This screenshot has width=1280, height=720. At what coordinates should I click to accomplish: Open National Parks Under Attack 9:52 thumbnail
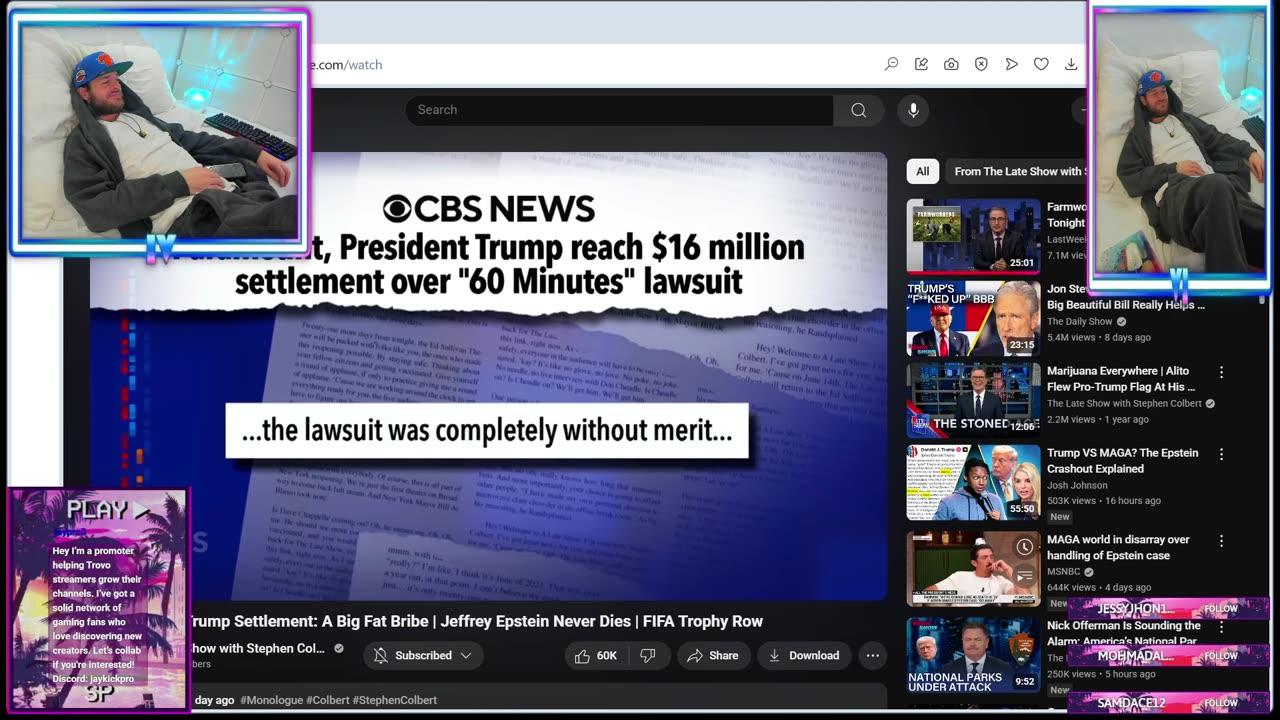tap(973, 655)
